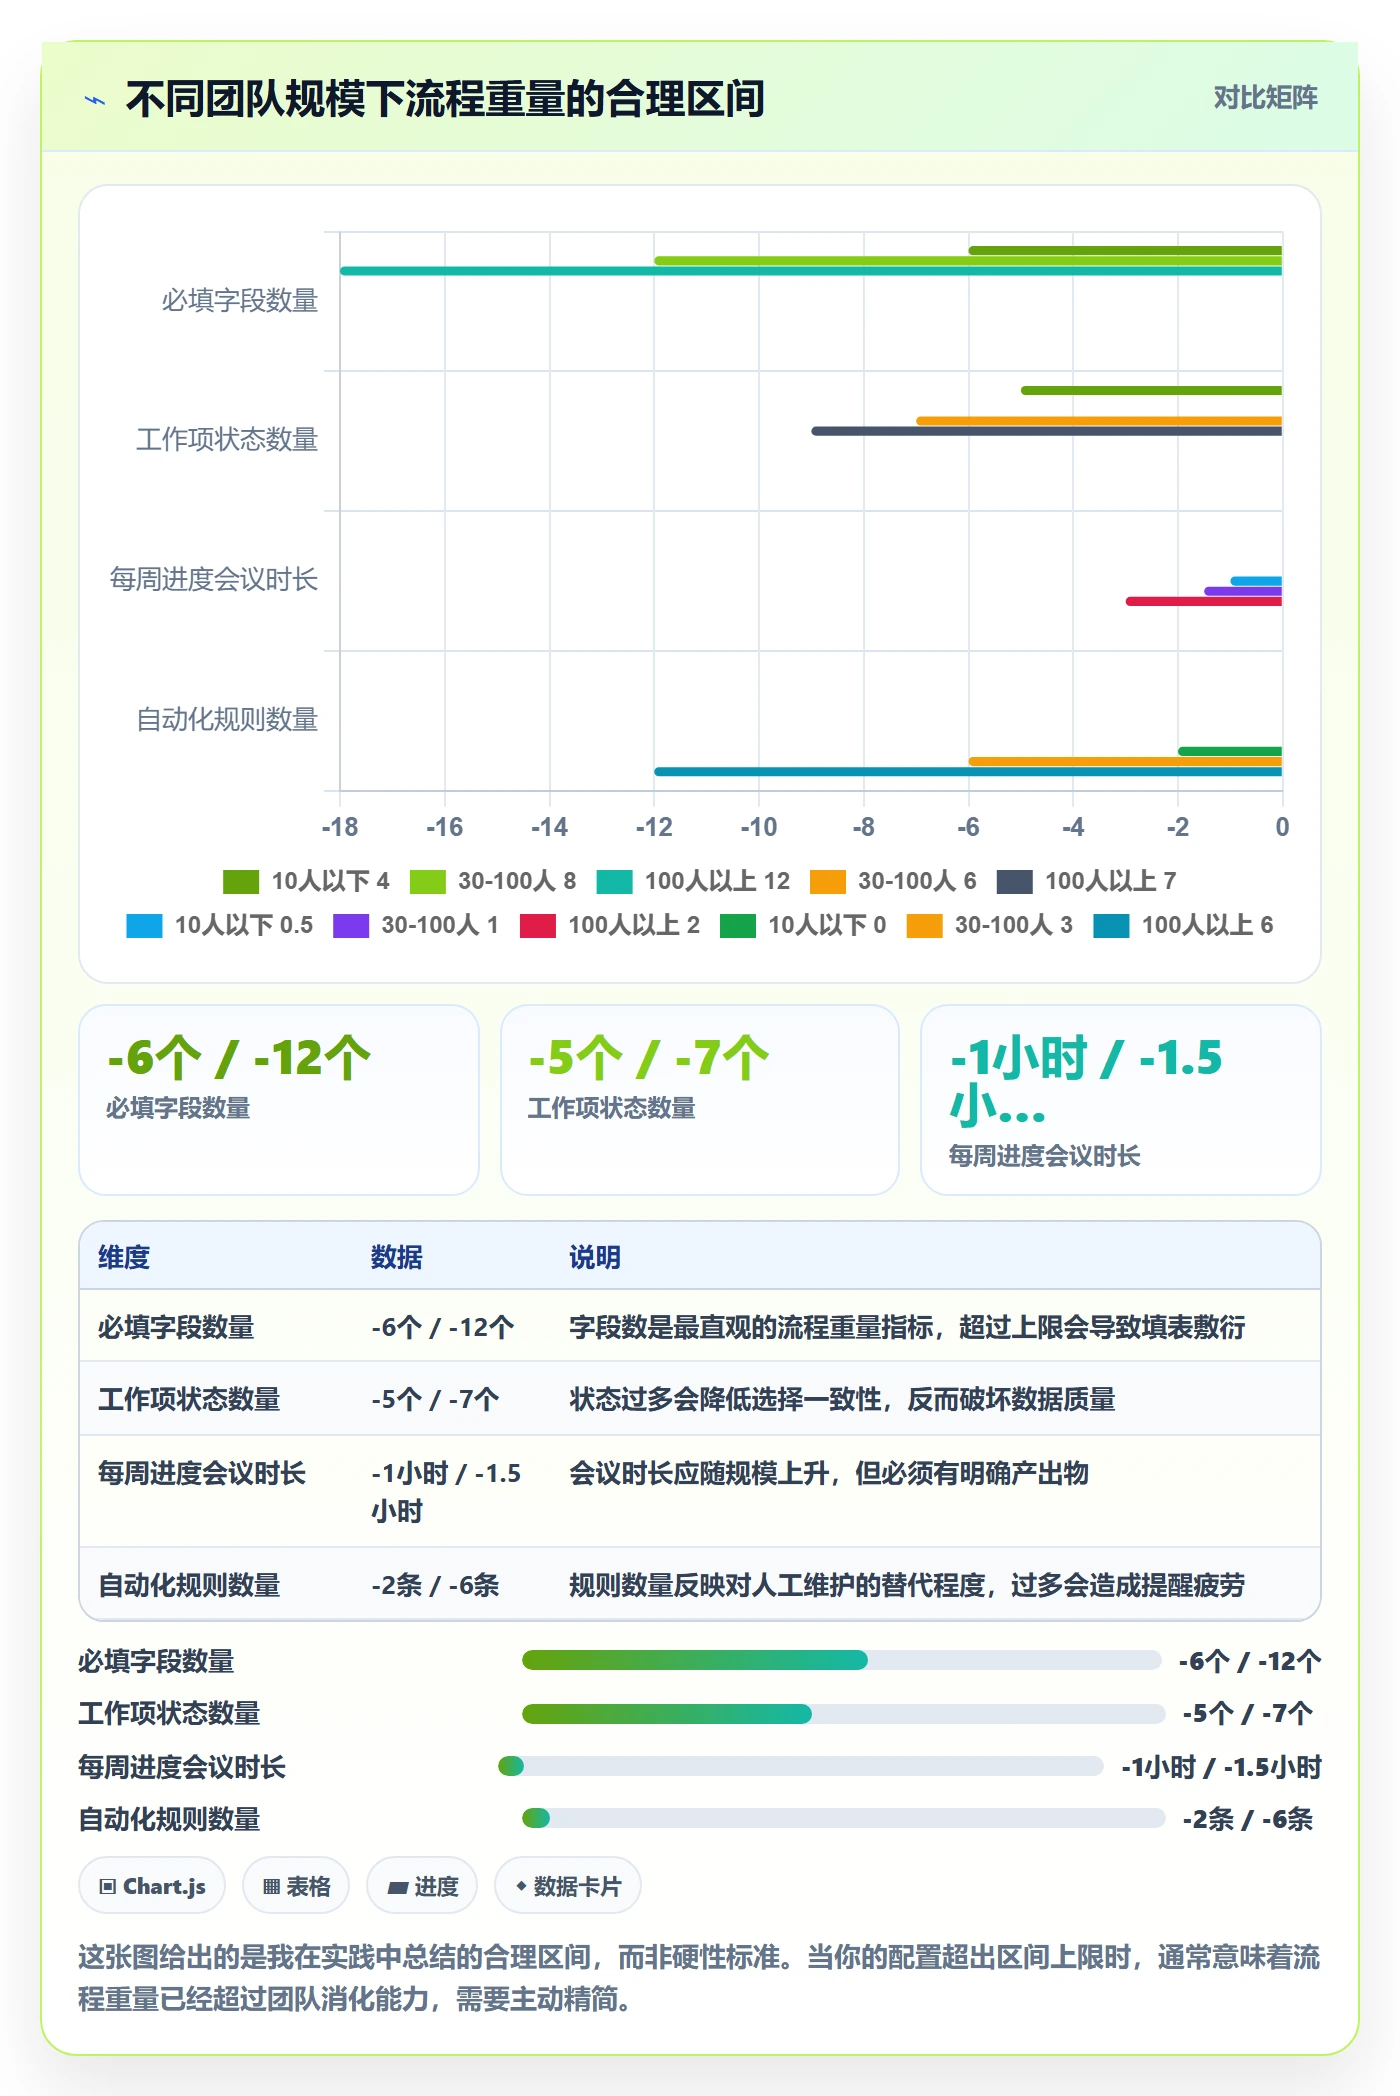The height and width of the screenshot is (2096, 1400).
Task: Toggle legend item 10人以下 0.5
Action: [x=220, y=925]
